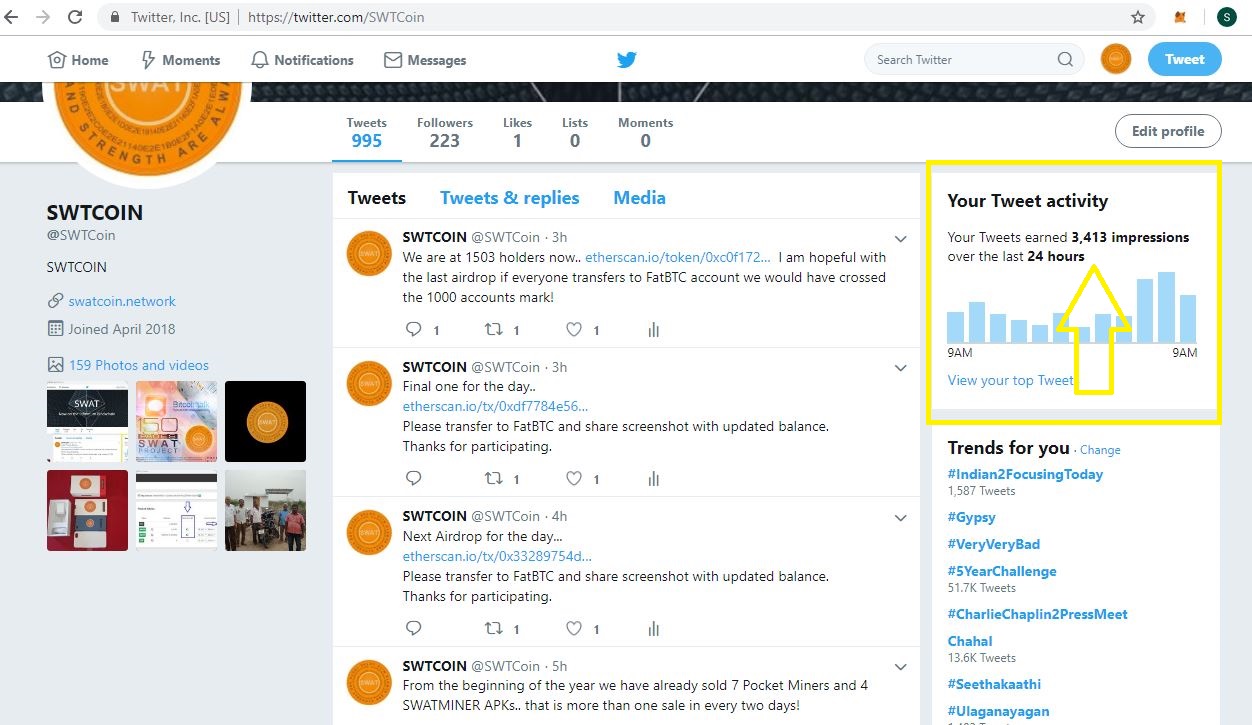Open the MetaMask fox extension icon
This screenshot has width=1252, height=725.
[1181, 17]
